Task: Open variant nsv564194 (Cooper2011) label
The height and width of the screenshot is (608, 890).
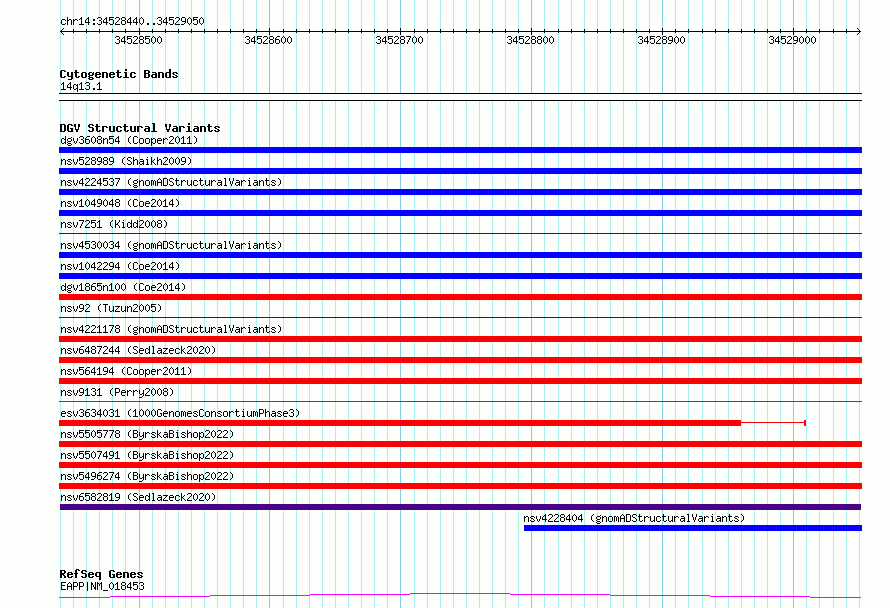Action: (126, 371)
